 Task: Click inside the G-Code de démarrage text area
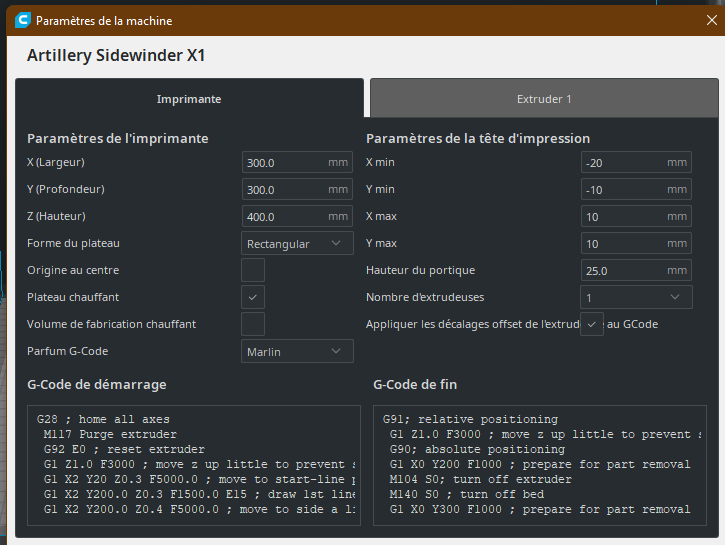pos(194,465)
